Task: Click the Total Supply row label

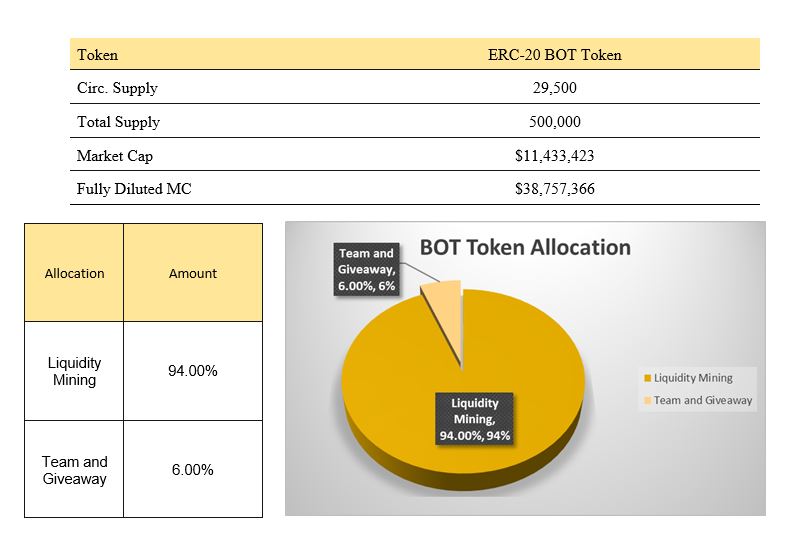Action: pyautogui.click(x=118, y=122)
